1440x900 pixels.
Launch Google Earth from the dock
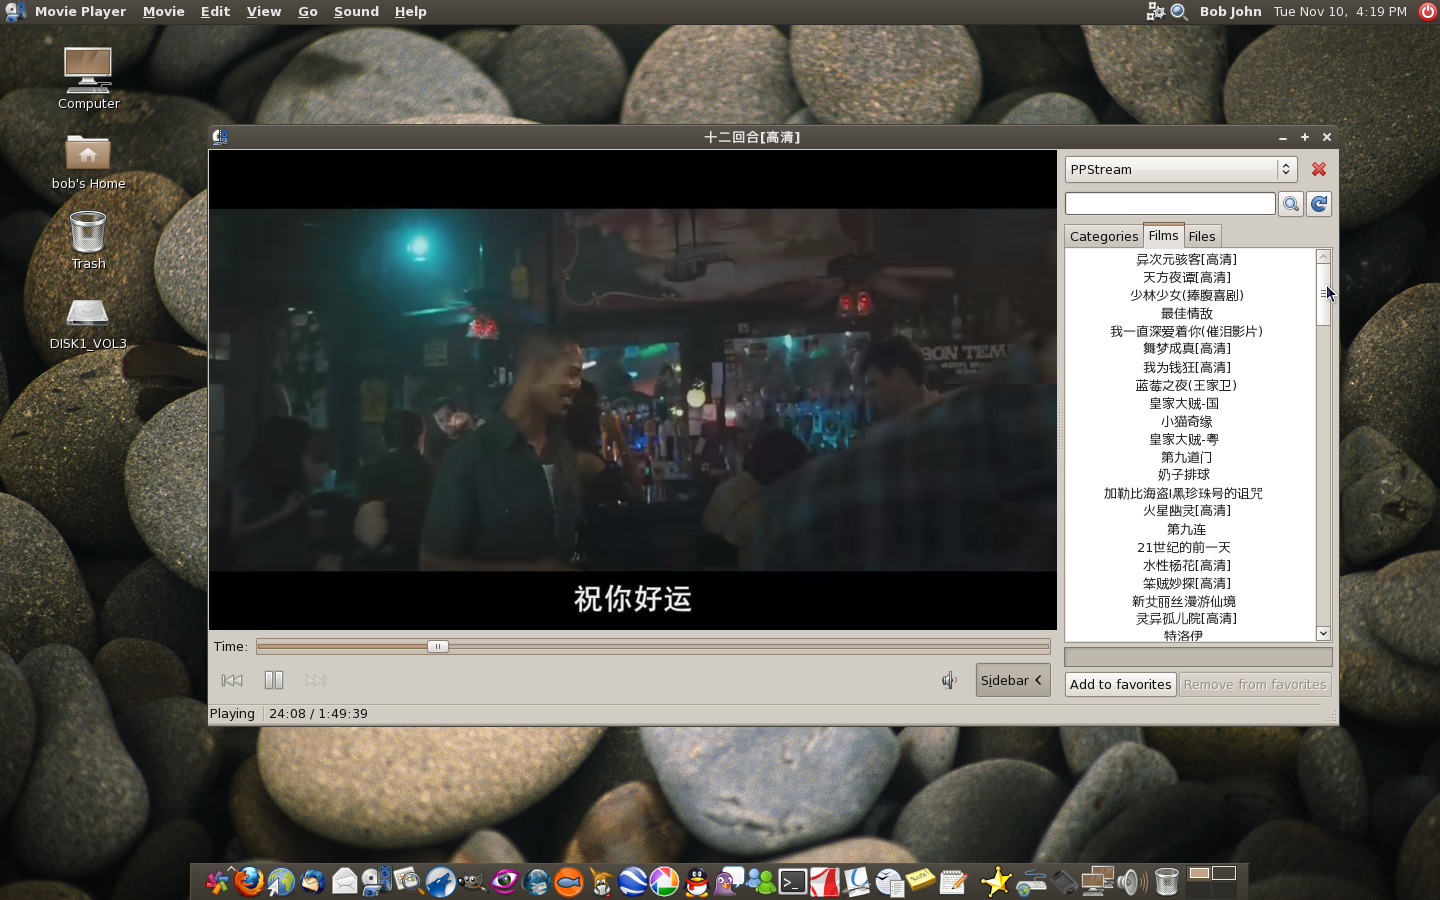pos(632,881)
